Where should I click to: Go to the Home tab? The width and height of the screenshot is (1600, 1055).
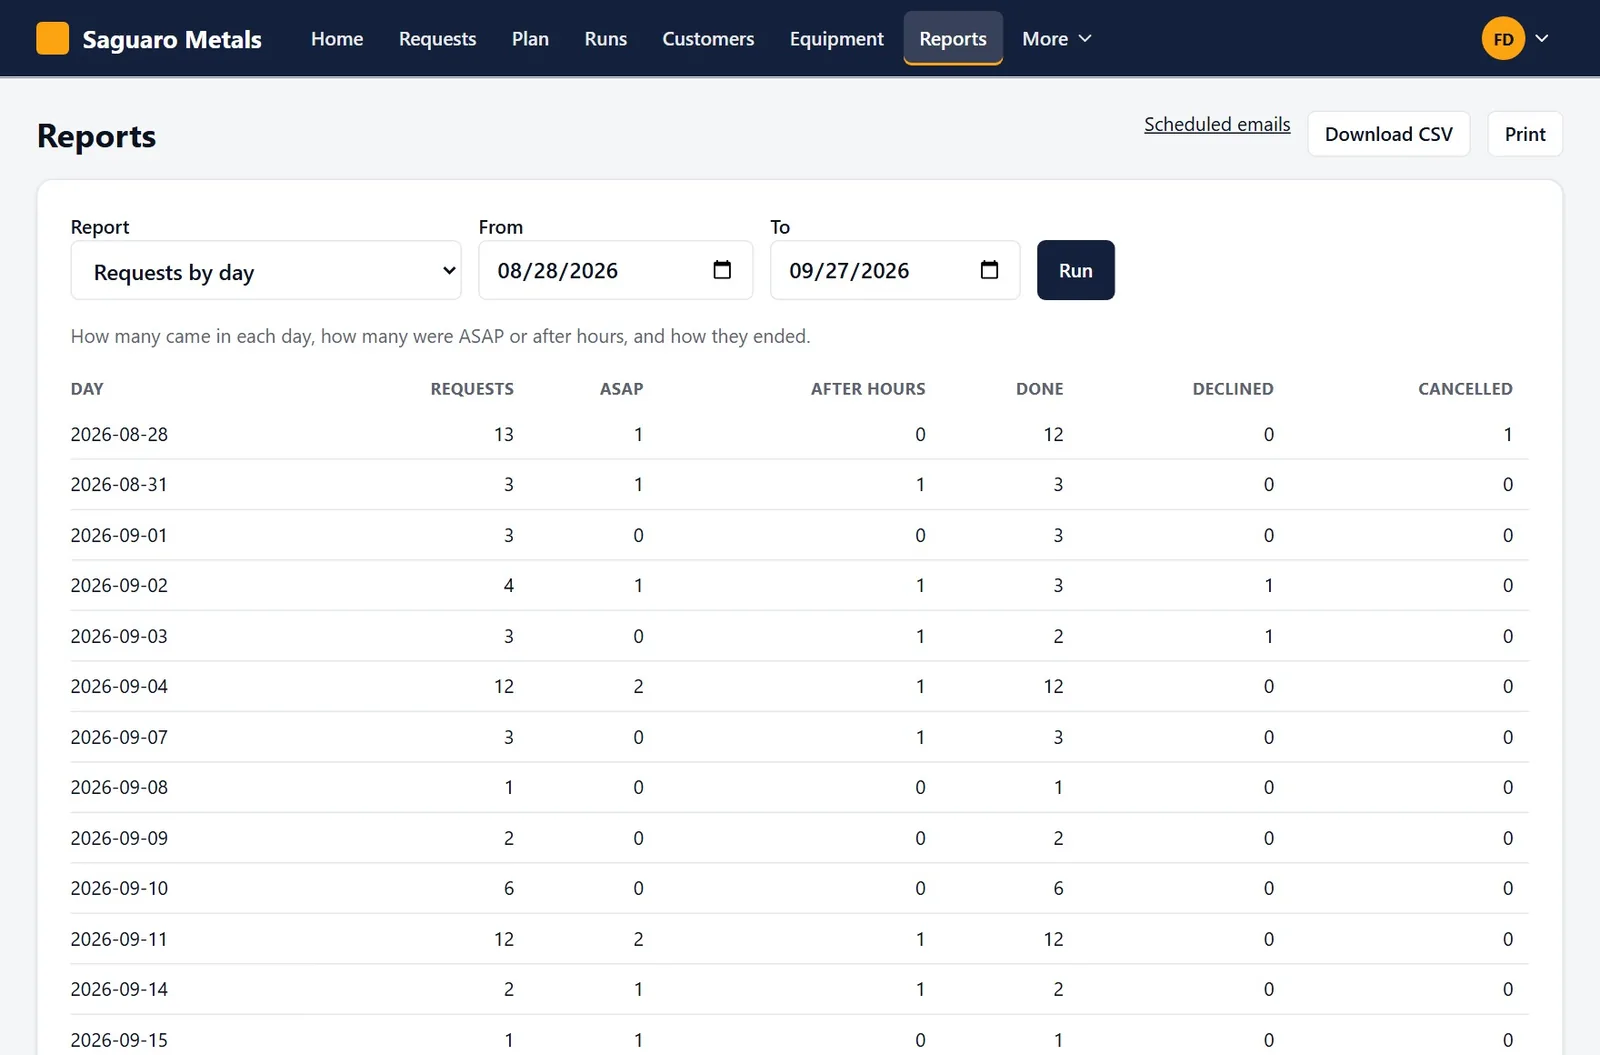coord(337,39)
